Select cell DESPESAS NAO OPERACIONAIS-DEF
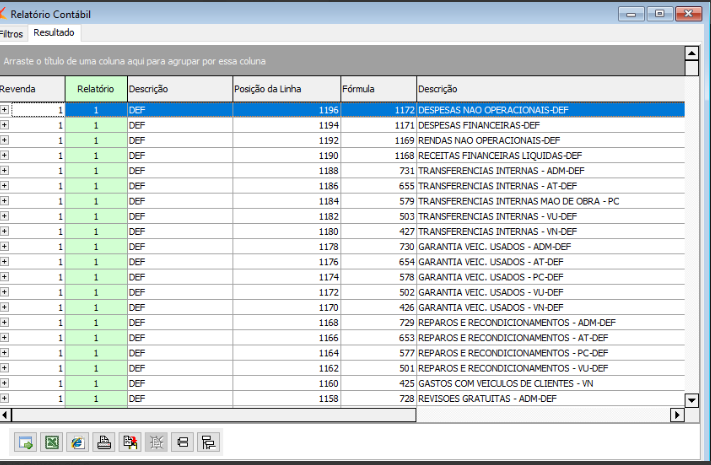 tap(550, 110)
